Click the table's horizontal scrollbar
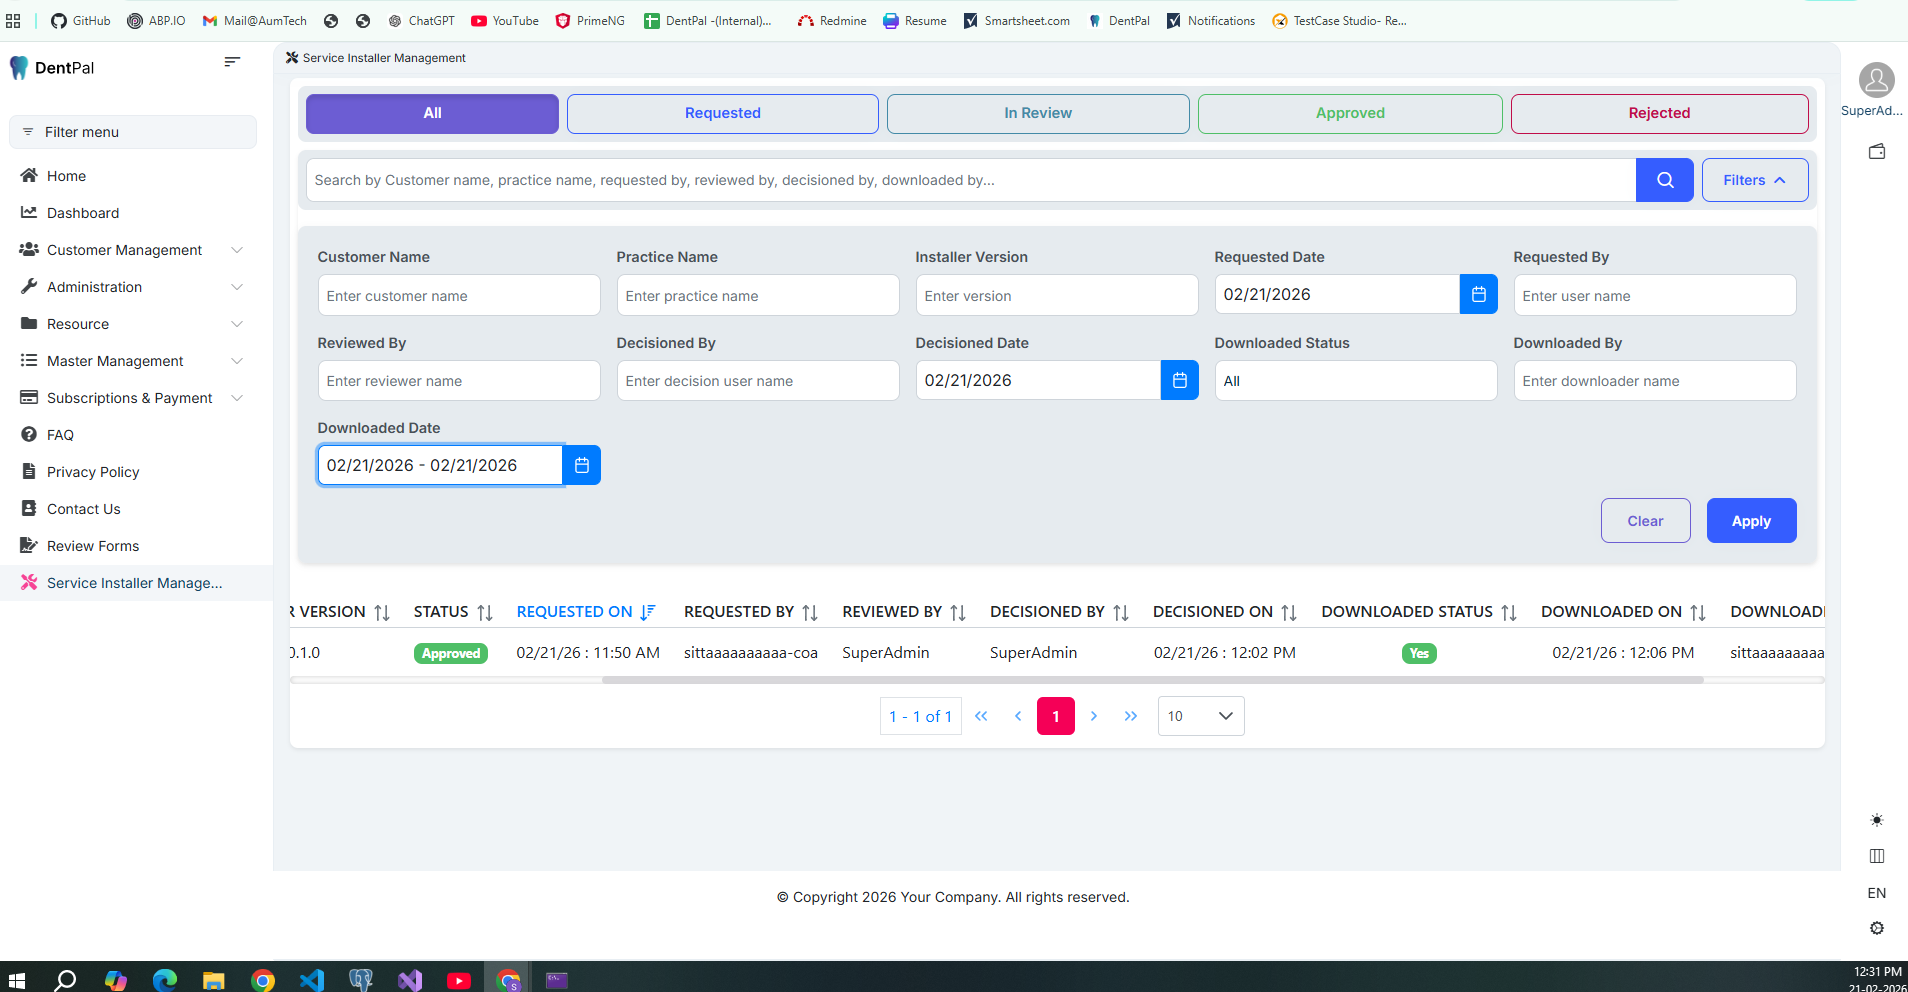The height and width of the screenshot is (992, 1908). click(1152, 680)
